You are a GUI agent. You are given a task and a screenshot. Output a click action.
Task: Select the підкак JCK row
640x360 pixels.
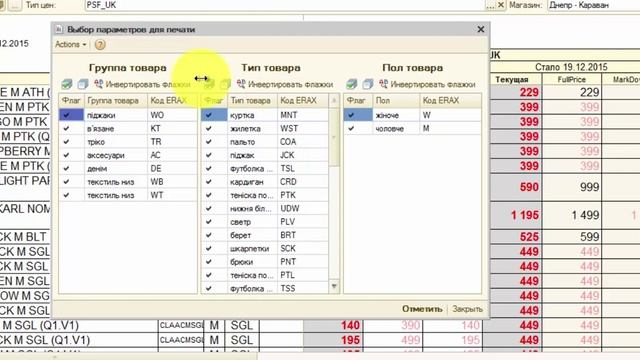point(264,155)
